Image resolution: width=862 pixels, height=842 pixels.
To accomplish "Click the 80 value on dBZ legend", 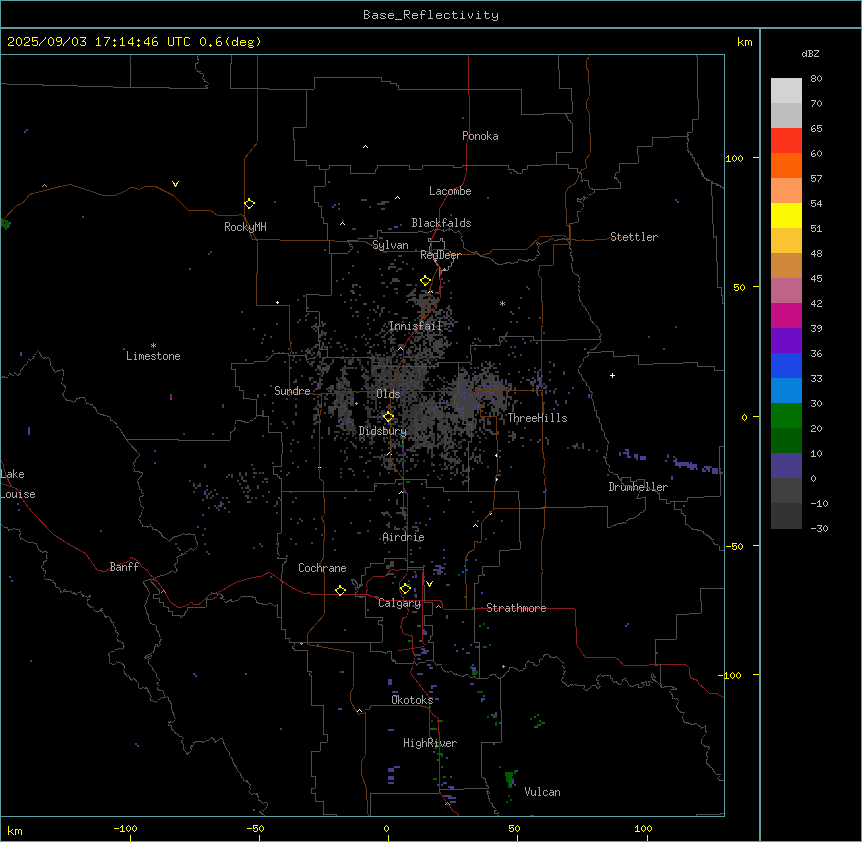I will (816, 79).
